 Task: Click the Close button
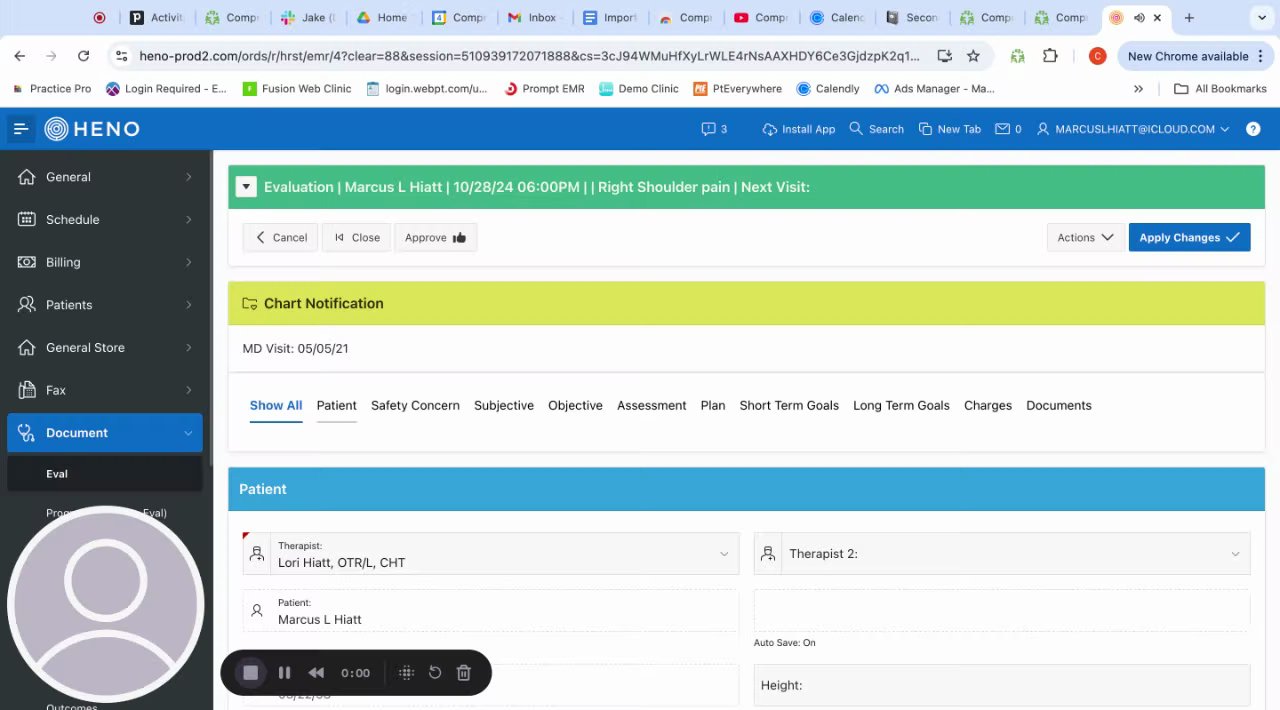[357, 238]
